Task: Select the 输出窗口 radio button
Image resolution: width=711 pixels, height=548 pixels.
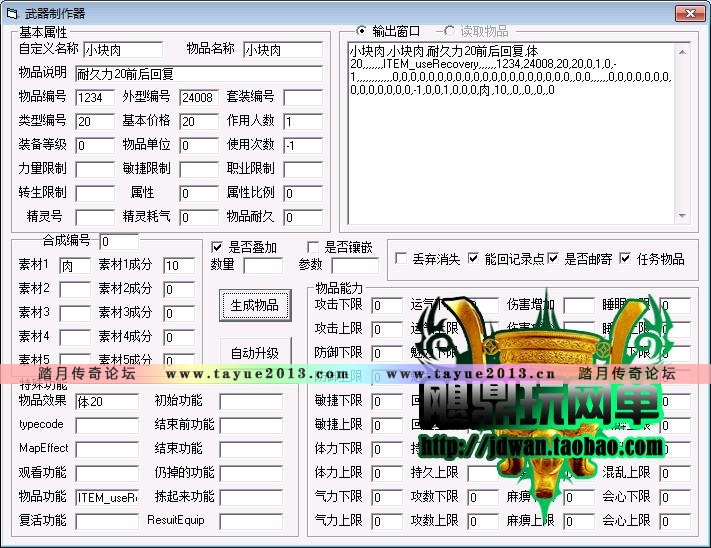Action: pyautogui.click(x=361, y=31)
